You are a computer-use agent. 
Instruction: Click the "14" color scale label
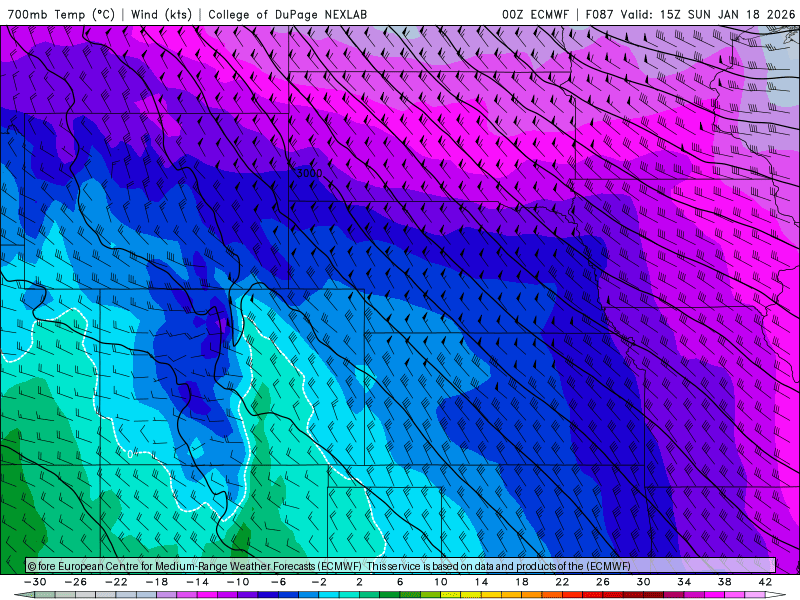click(481, 582)
